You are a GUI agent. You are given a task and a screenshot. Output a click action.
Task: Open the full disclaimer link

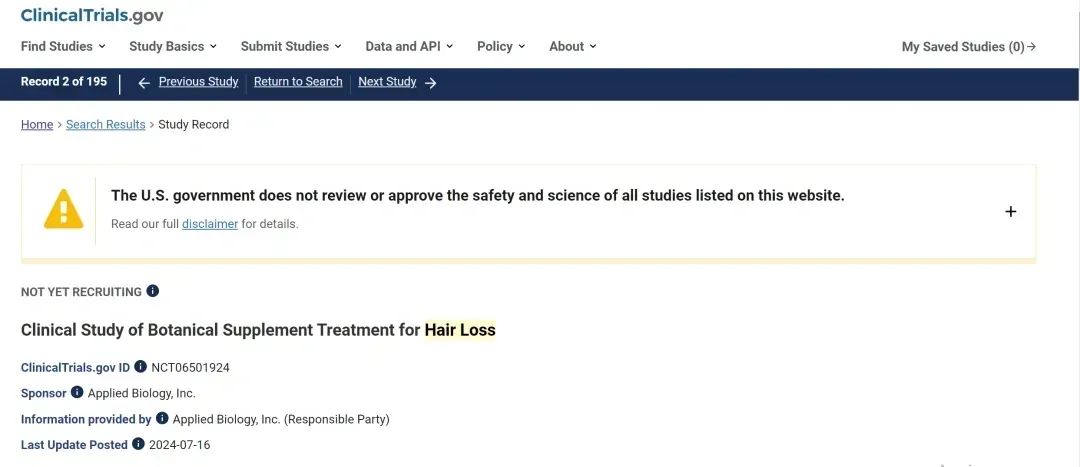210,224
